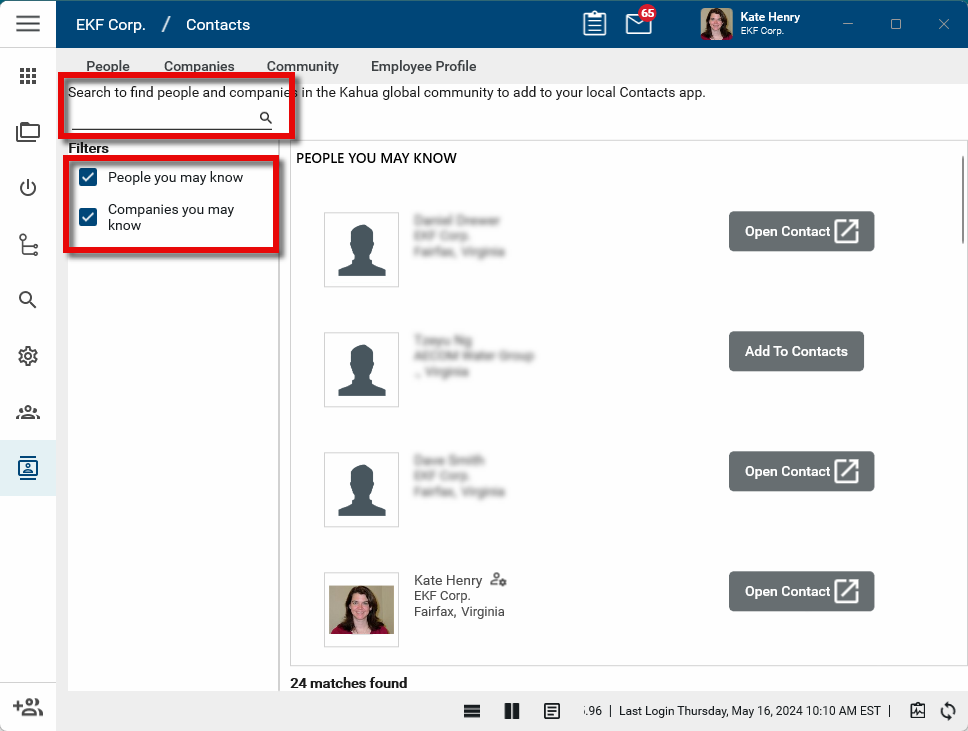Open the messages envelope with 65 badge

[639, 24]
